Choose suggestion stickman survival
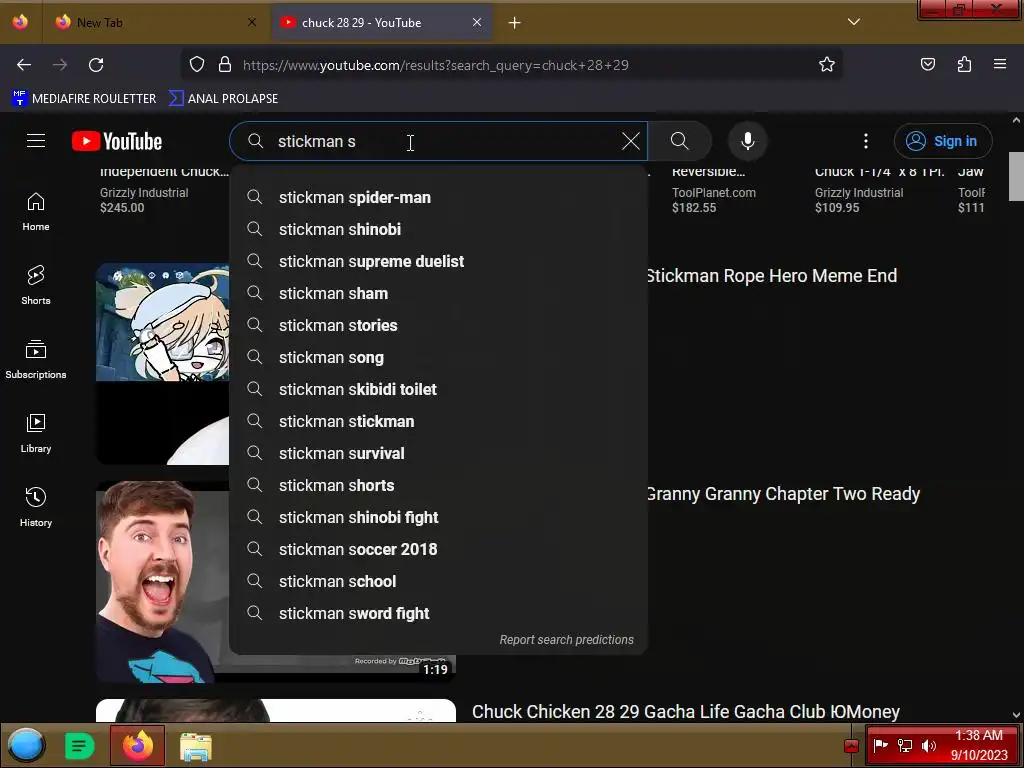Viewport: 1024px width, 768px height. (x=438, y=453)
